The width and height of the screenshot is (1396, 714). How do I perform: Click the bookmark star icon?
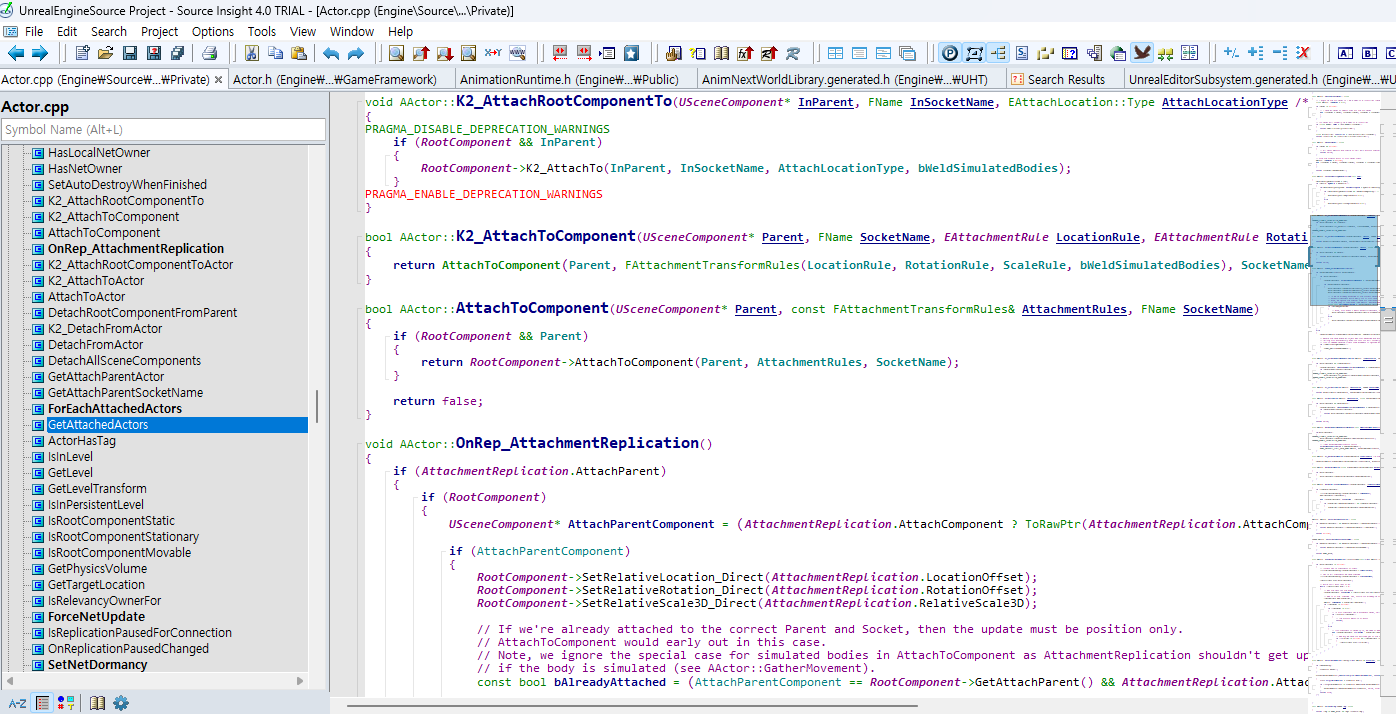pyautogui.click(x=631, y=53)
